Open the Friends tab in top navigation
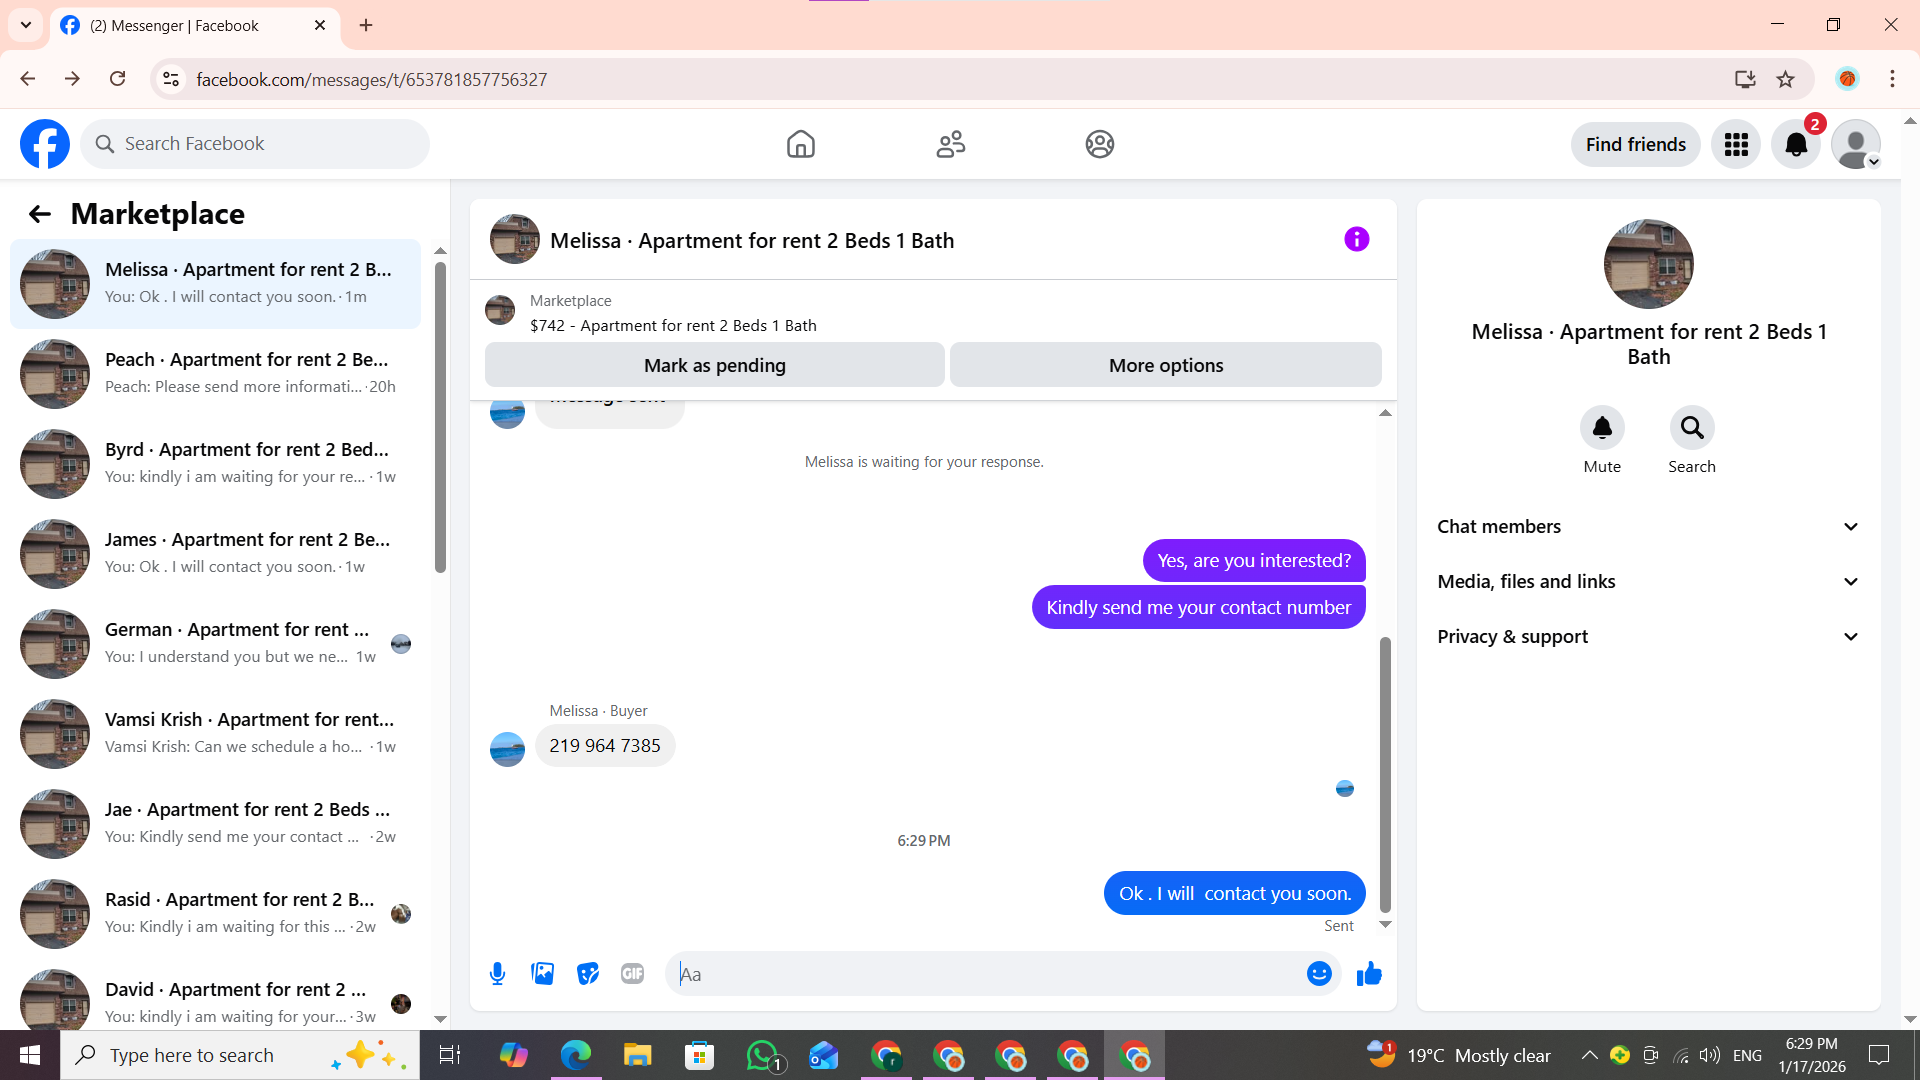1920x1080 pixels. coord(950,144)
